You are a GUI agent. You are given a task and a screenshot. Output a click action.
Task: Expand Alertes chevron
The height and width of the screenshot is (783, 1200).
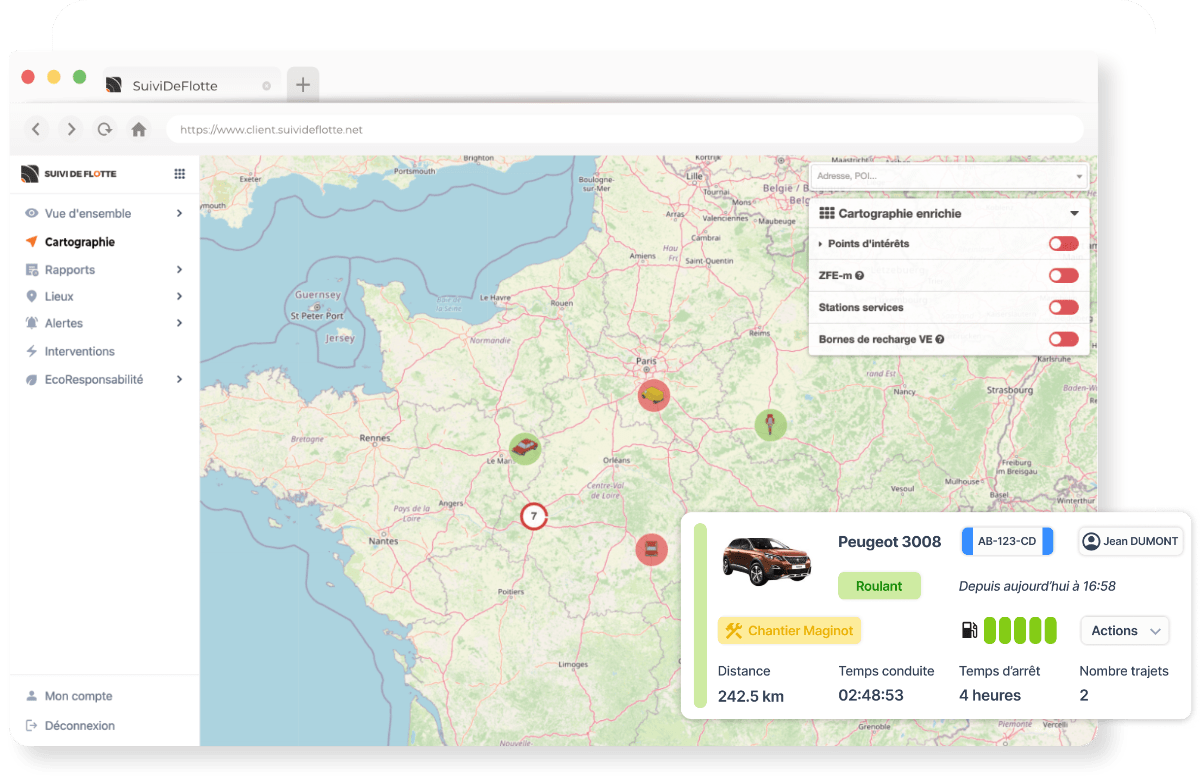(179, 323)
